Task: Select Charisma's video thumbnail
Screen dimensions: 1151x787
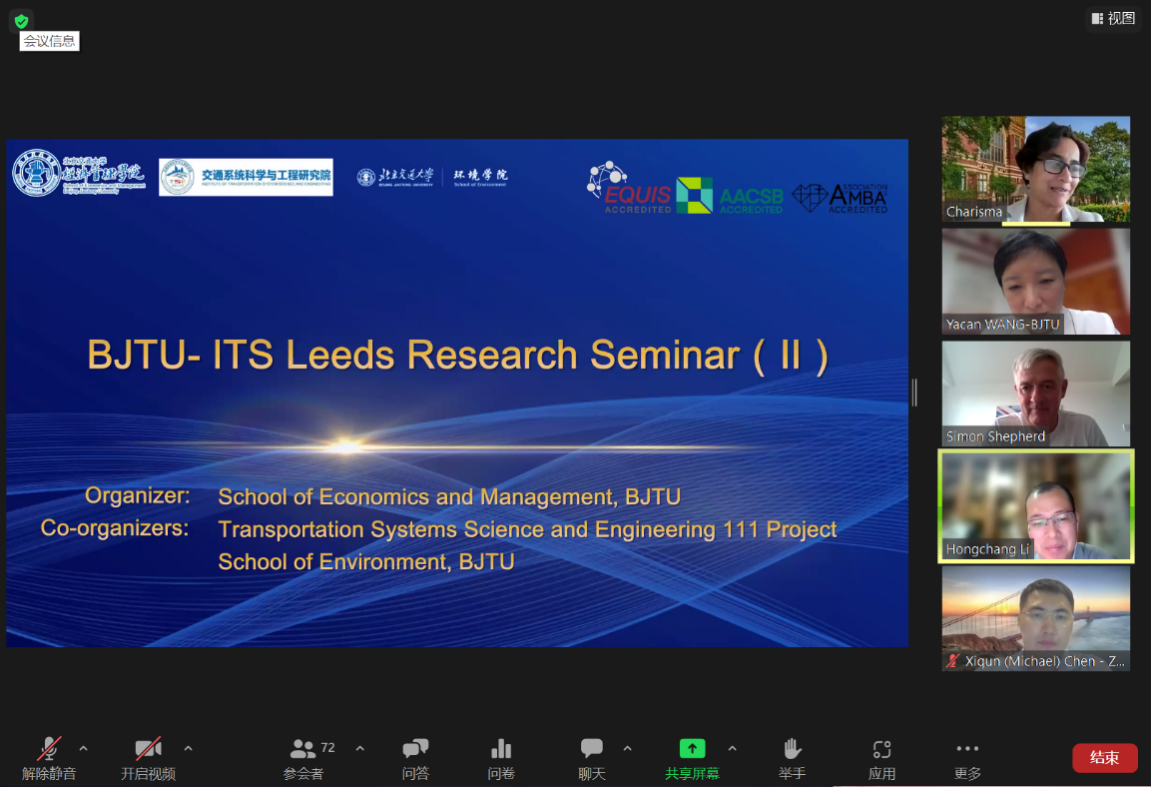Action: (x=1036, y=169)
